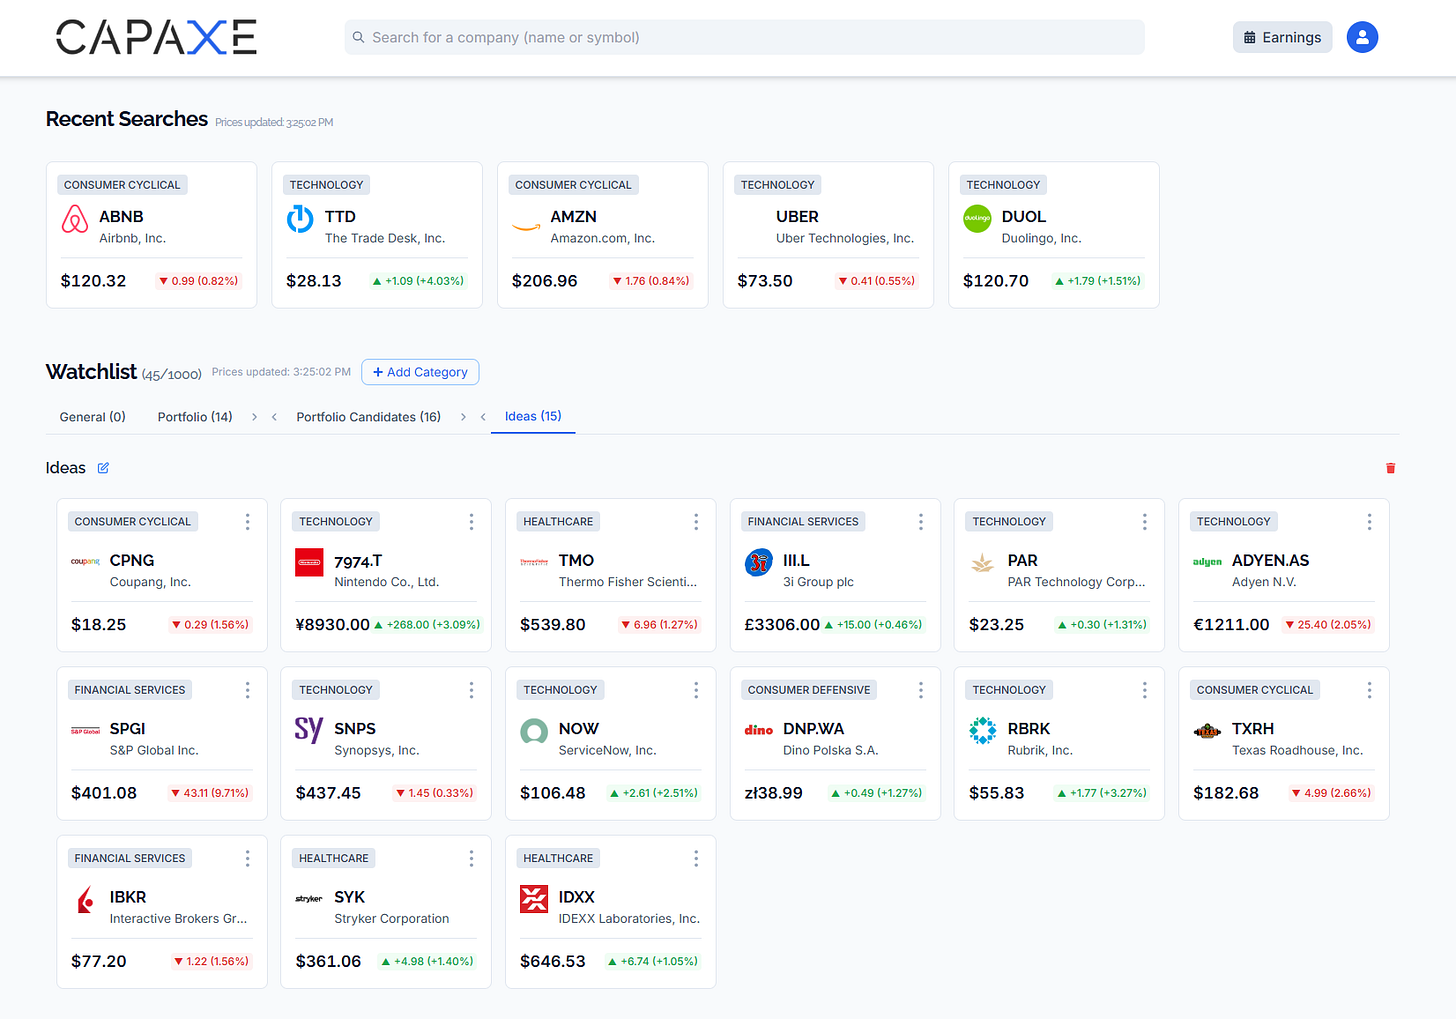
Task: Open the user profile avatar icon
Action: point(1362,37)
